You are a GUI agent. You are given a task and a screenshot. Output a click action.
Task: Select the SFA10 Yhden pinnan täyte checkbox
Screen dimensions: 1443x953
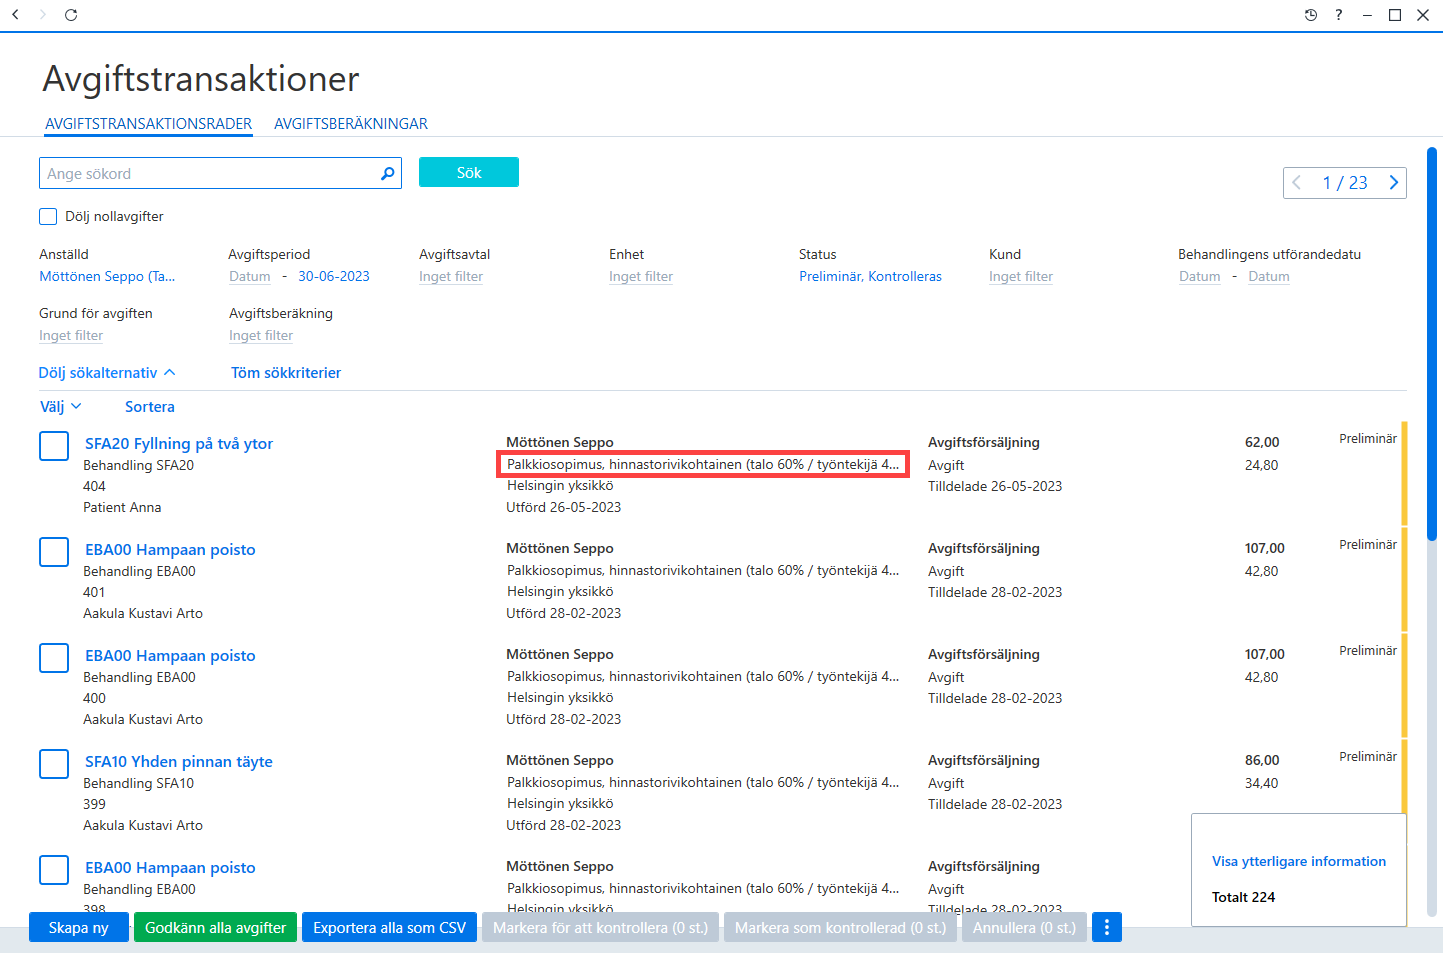tap(54, 764)
